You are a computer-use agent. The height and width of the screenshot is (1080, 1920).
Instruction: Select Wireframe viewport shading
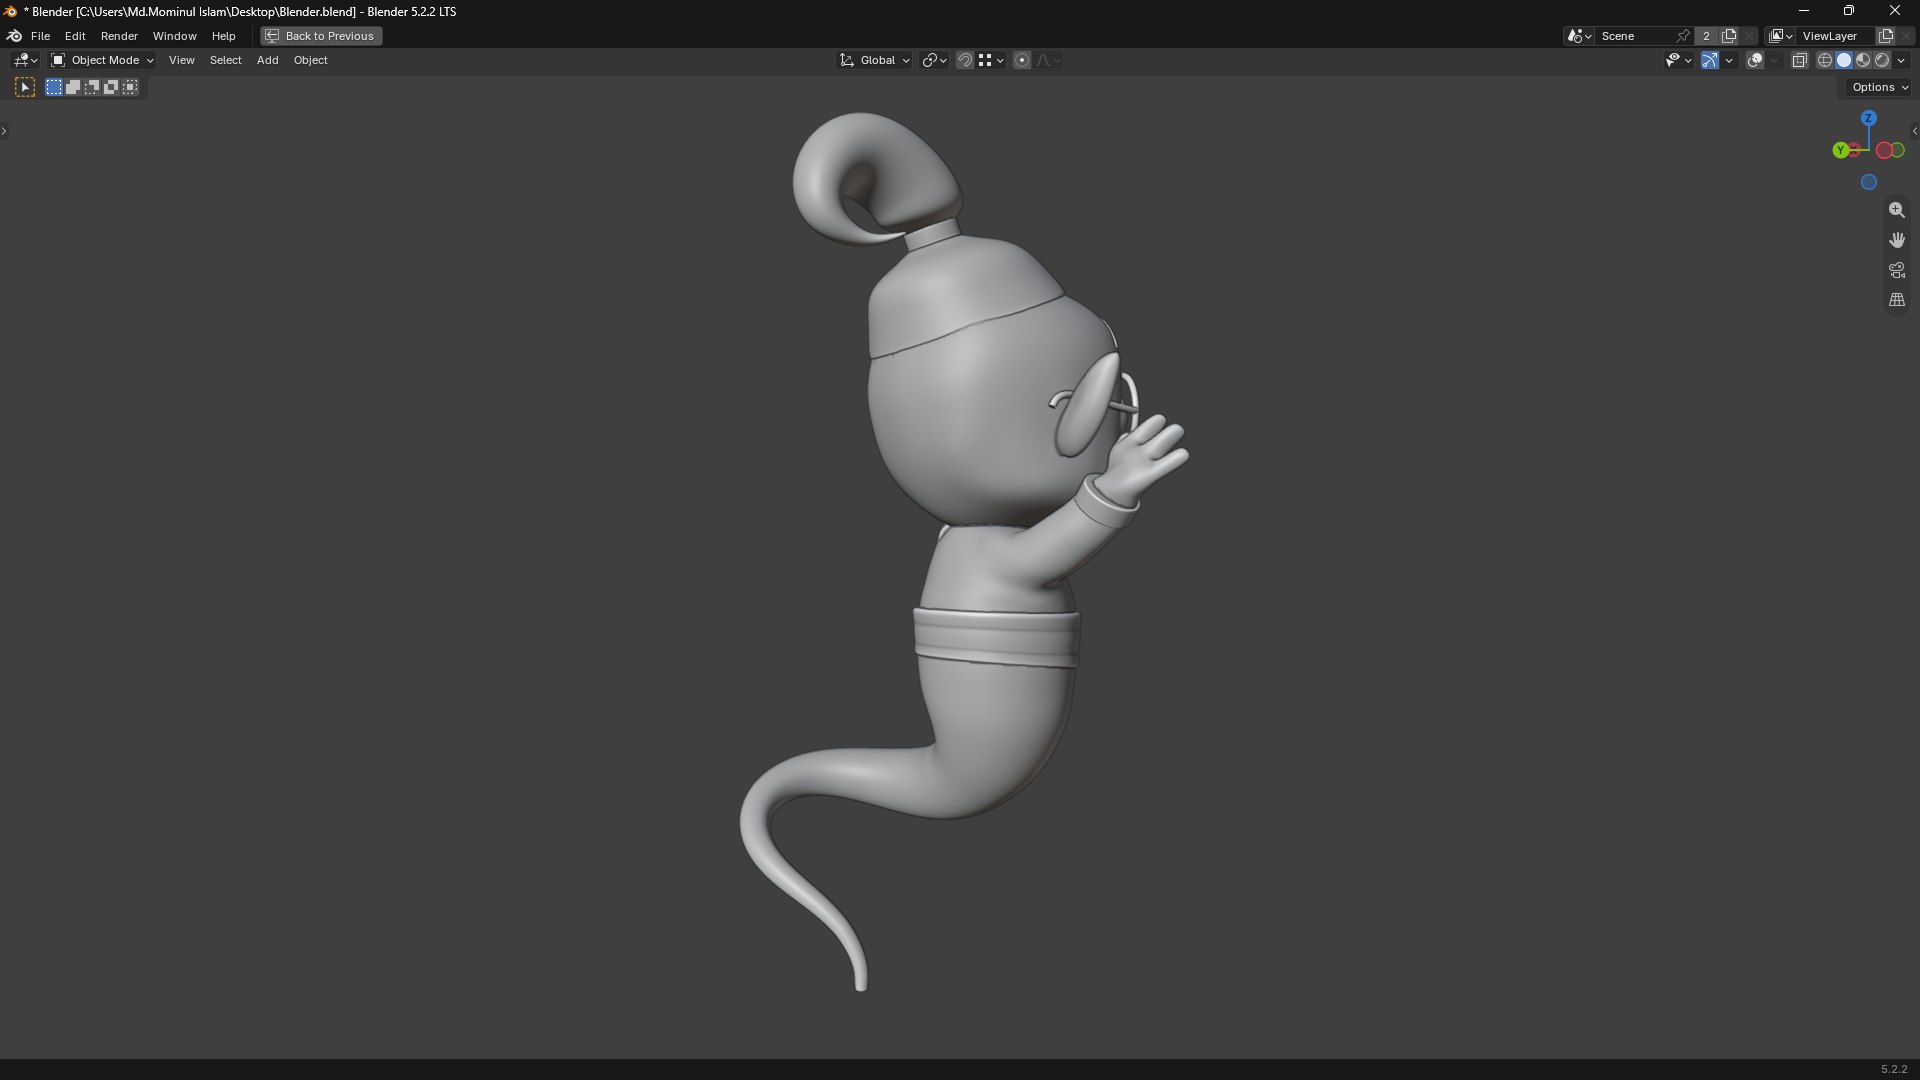click(x=1825, y=60)
